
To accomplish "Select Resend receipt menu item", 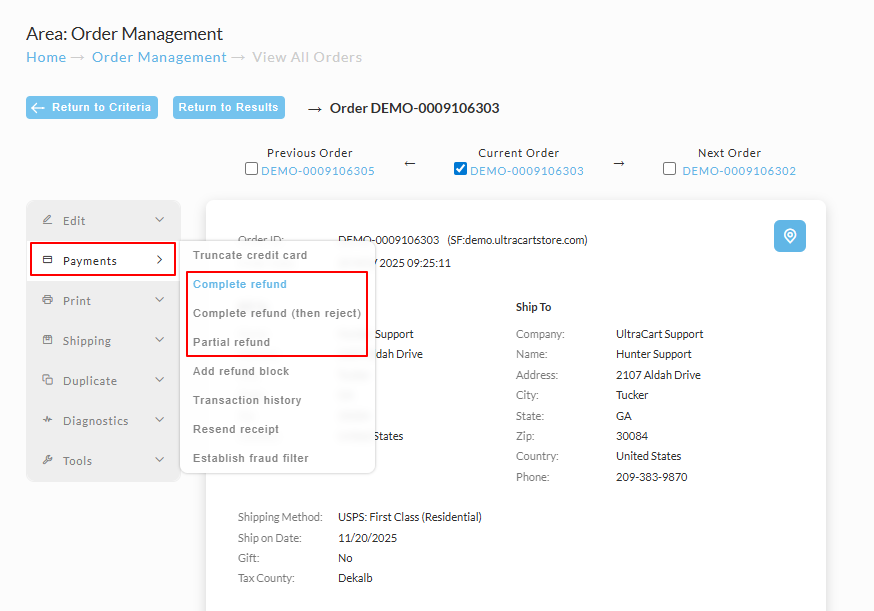I will [236, 429].
